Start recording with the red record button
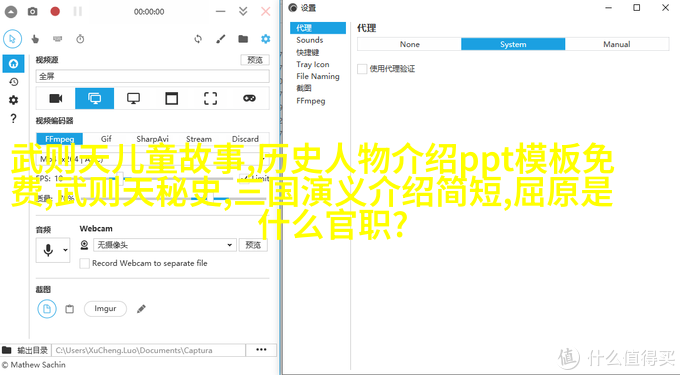 point(55,11)
